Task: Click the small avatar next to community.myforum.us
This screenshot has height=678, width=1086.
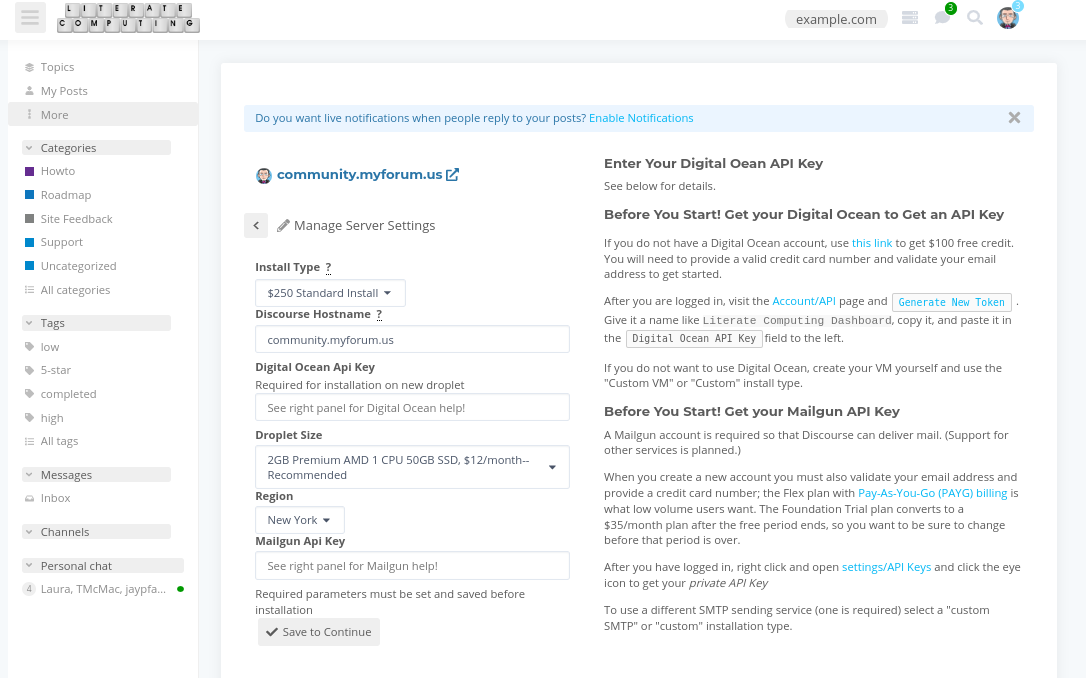Action: pyautogui.click(x=264, y=175)
